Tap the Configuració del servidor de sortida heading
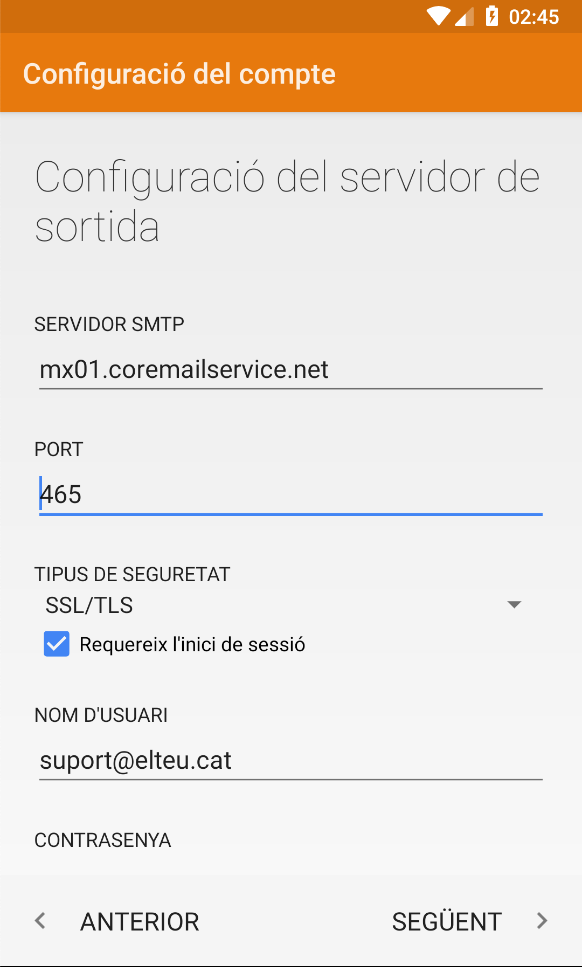 point(287,202)
